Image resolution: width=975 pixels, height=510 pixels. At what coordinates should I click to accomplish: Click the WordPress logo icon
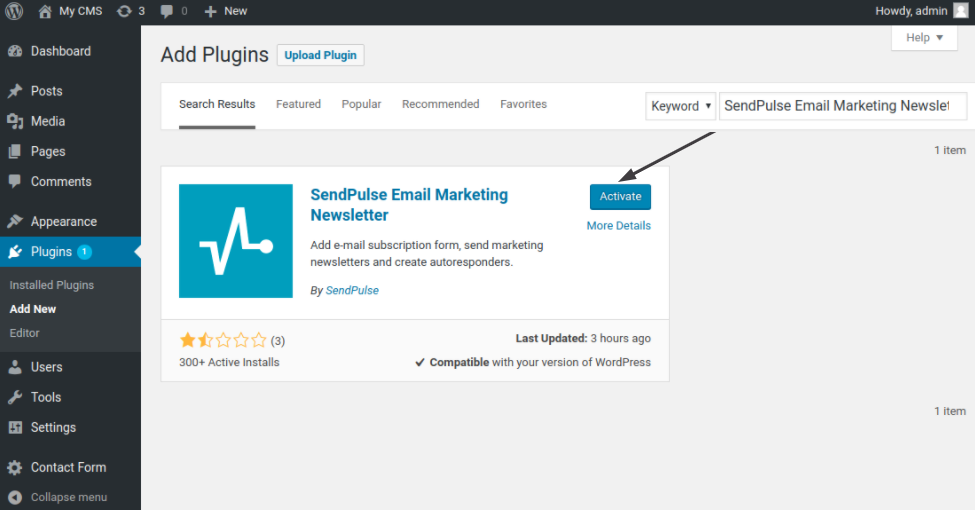(14, 11)
